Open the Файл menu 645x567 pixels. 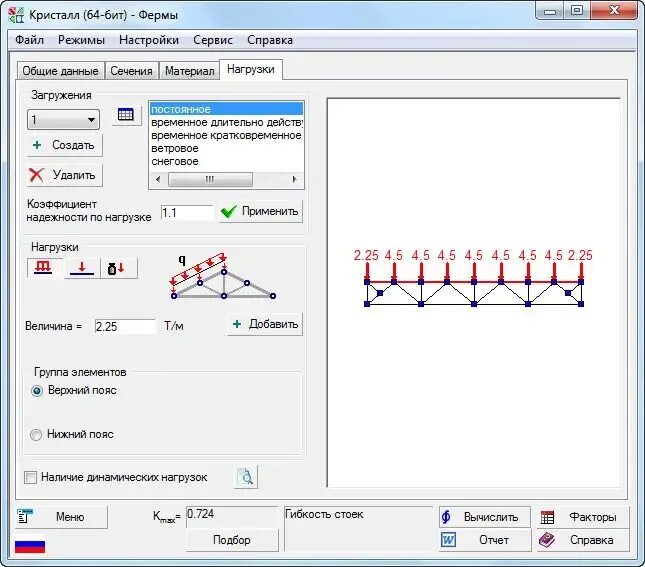coord(30,40)
